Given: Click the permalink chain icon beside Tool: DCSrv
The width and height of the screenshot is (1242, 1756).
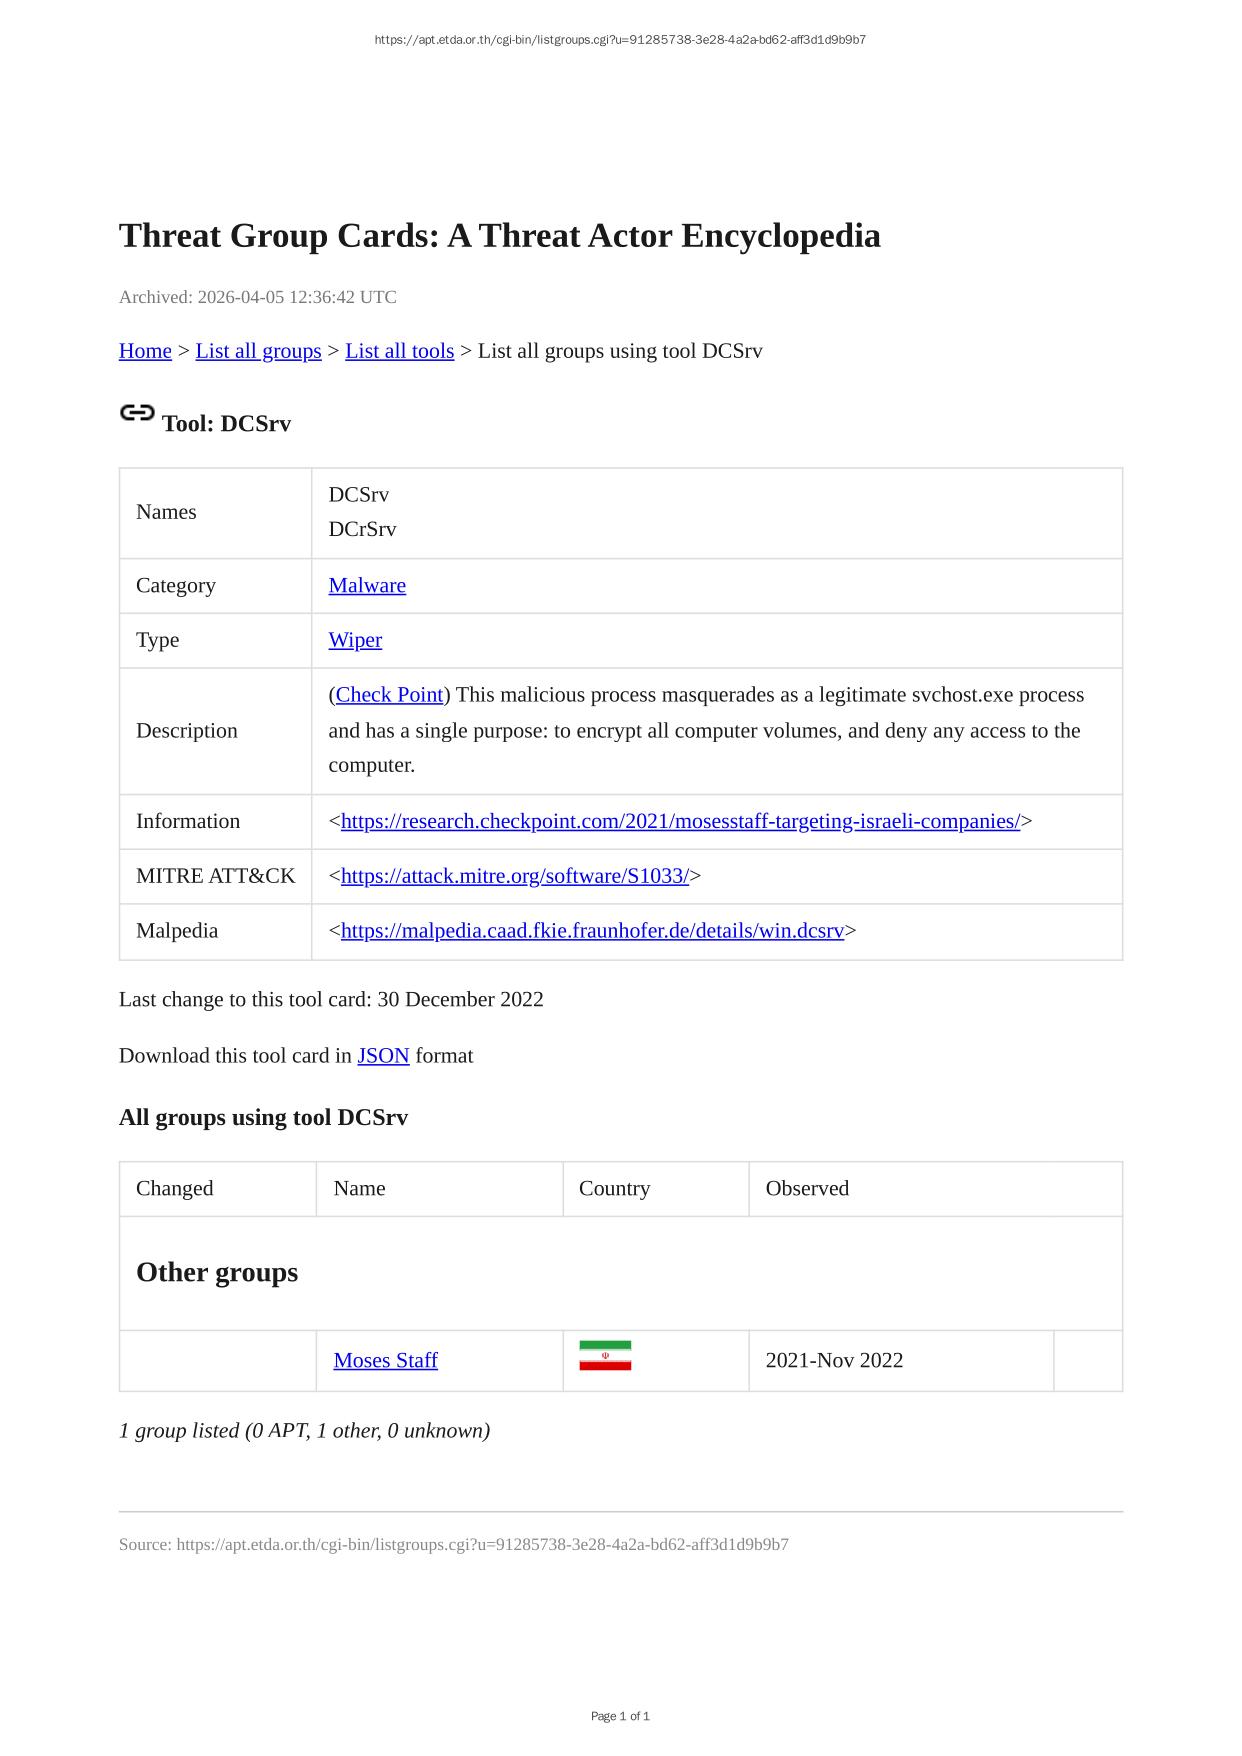Looking at the screenshot, I should [137, 413].
